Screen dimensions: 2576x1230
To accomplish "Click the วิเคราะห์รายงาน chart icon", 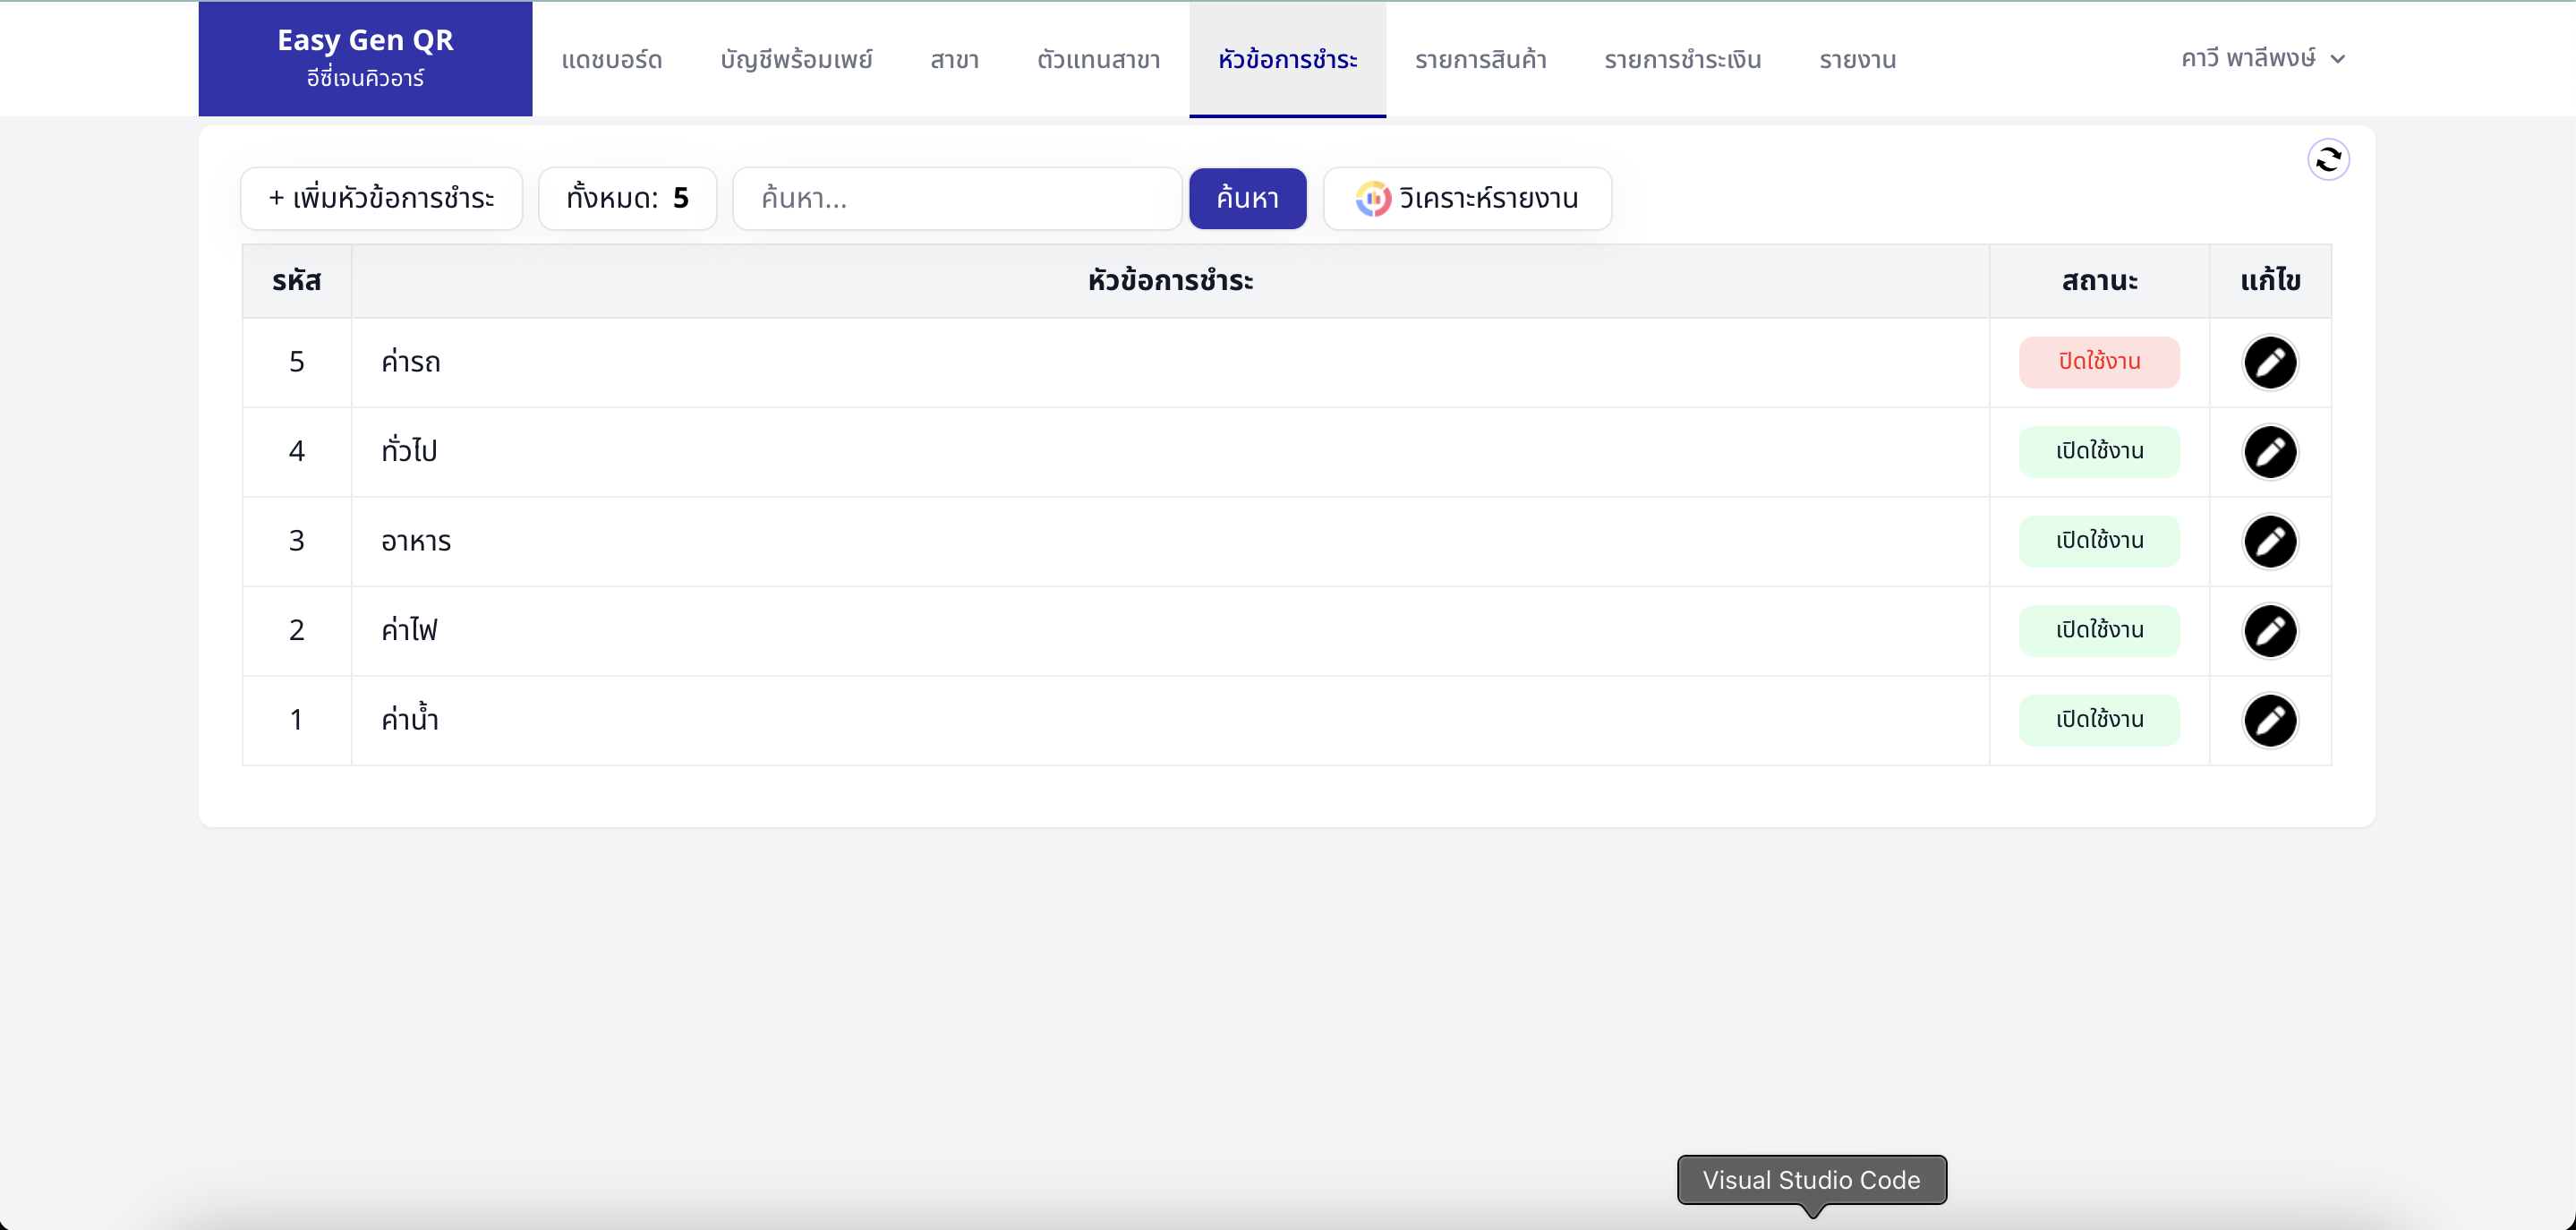I will click(1372, 198).
